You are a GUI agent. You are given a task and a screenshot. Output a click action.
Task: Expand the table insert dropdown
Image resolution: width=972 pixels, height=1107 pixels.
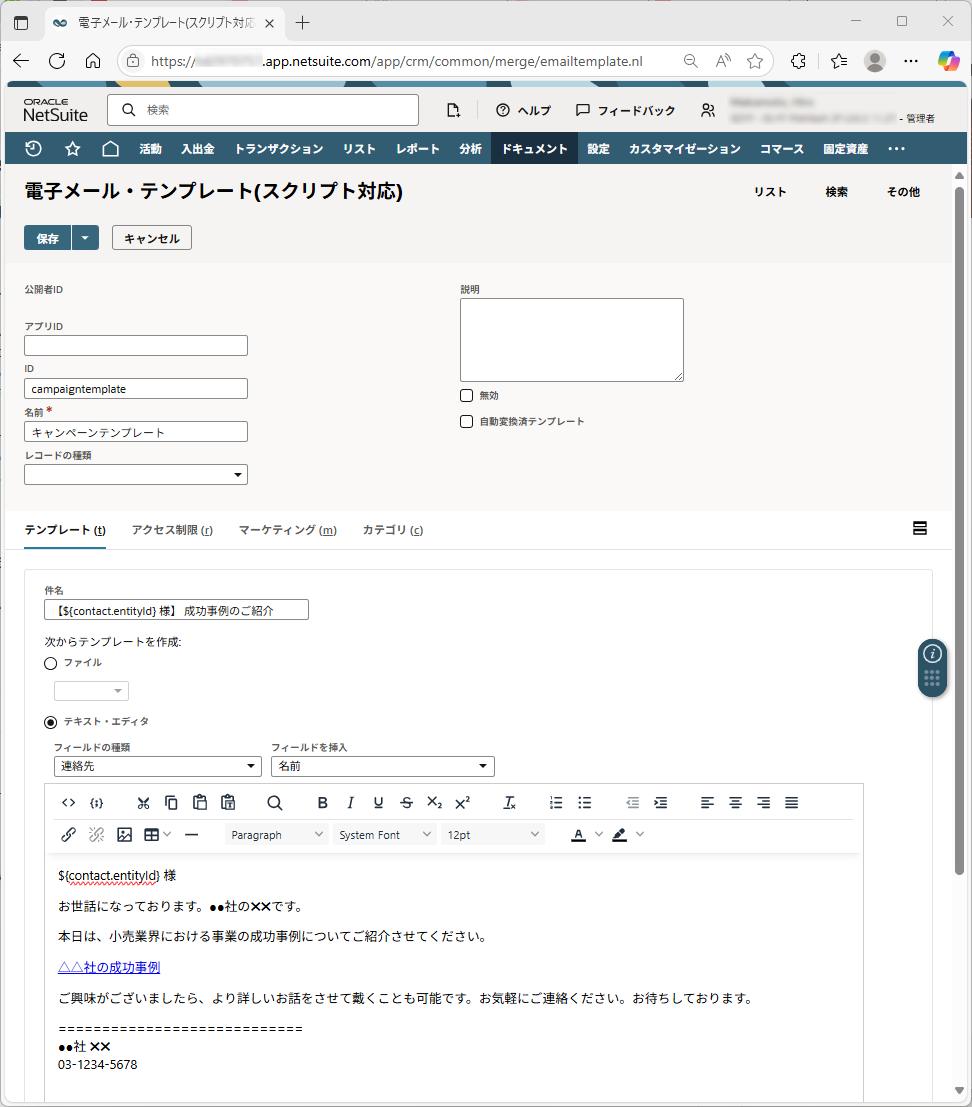coord(167,834)
